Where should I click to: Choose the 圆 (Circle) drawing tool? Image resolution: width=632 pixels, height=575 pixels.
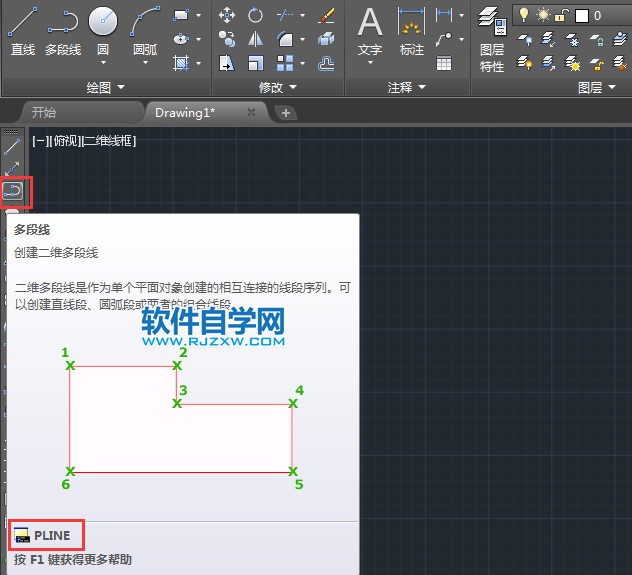(103, 30)
